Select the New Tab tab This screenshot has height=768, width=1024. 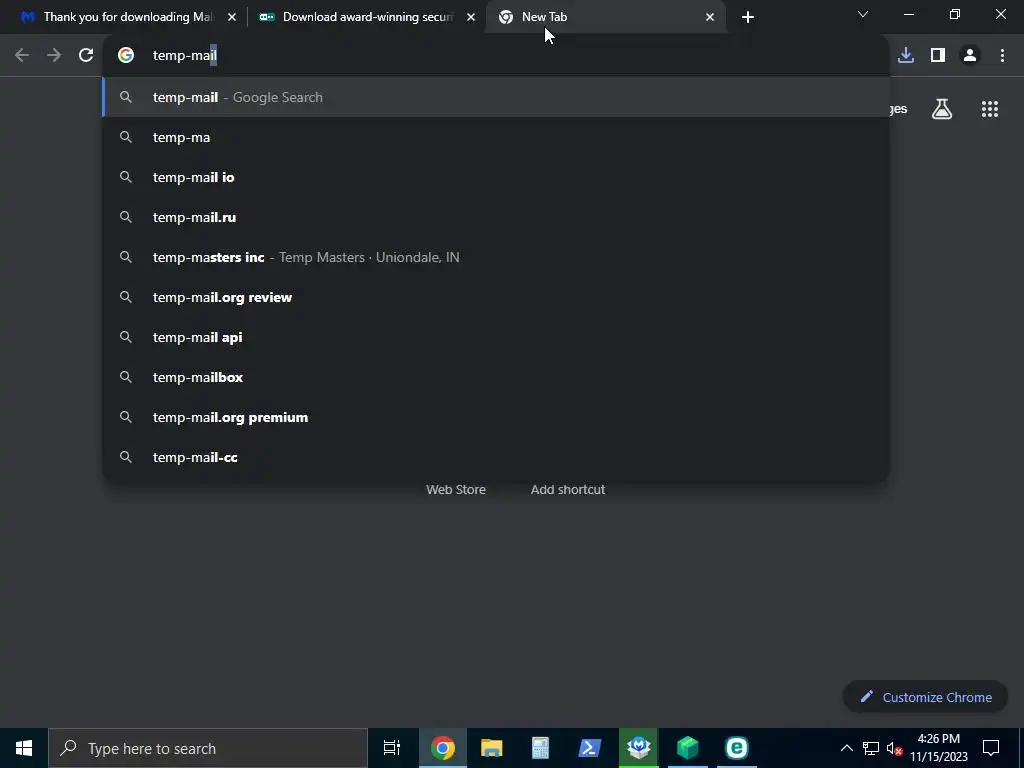click(606, 17)
